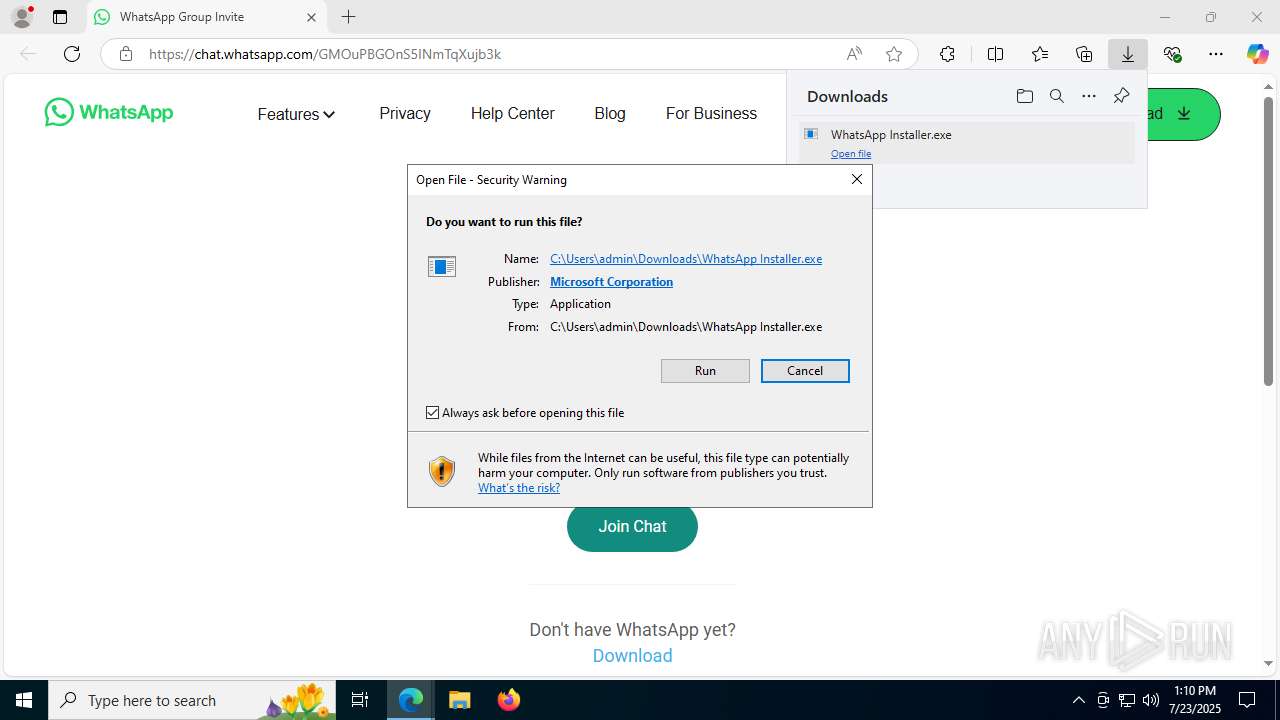The height and width of the screenshot is (720, 1280).
Task: Switch to Microsoft Edge on taskbar
Action: (411, 700)
